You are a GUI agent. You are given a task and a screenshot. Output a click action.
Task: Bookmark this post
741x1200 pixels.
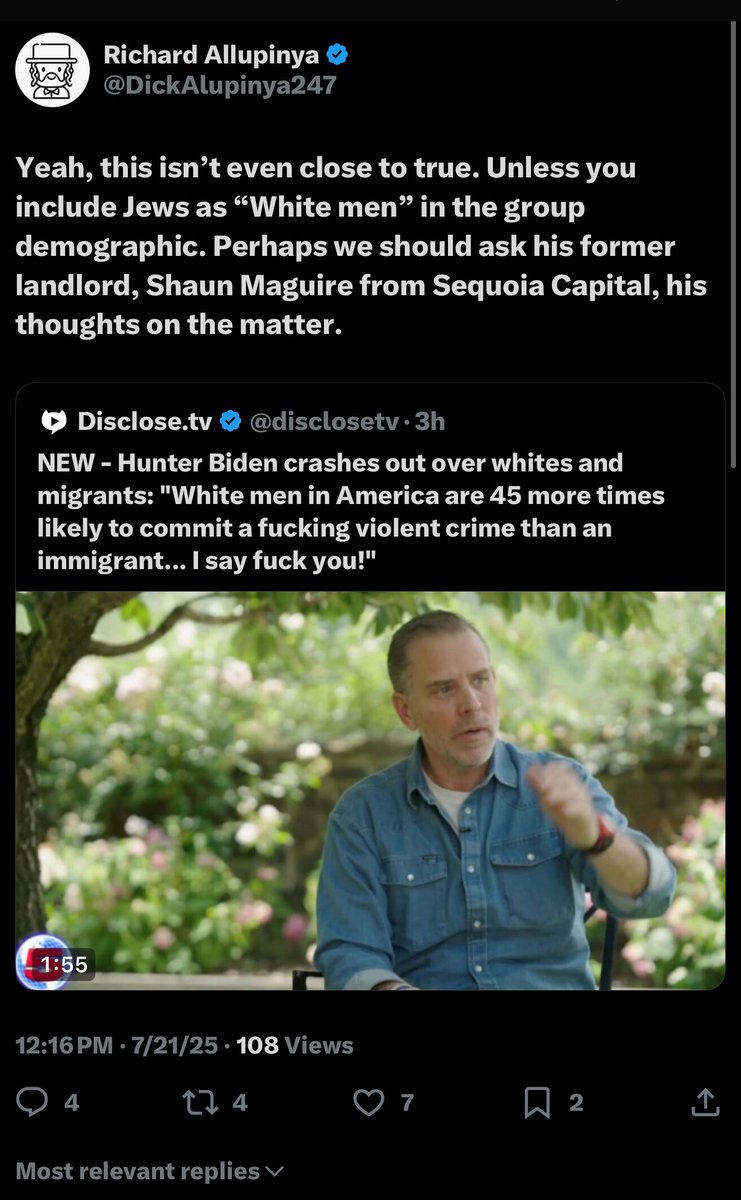click(x=538, y=1102)
